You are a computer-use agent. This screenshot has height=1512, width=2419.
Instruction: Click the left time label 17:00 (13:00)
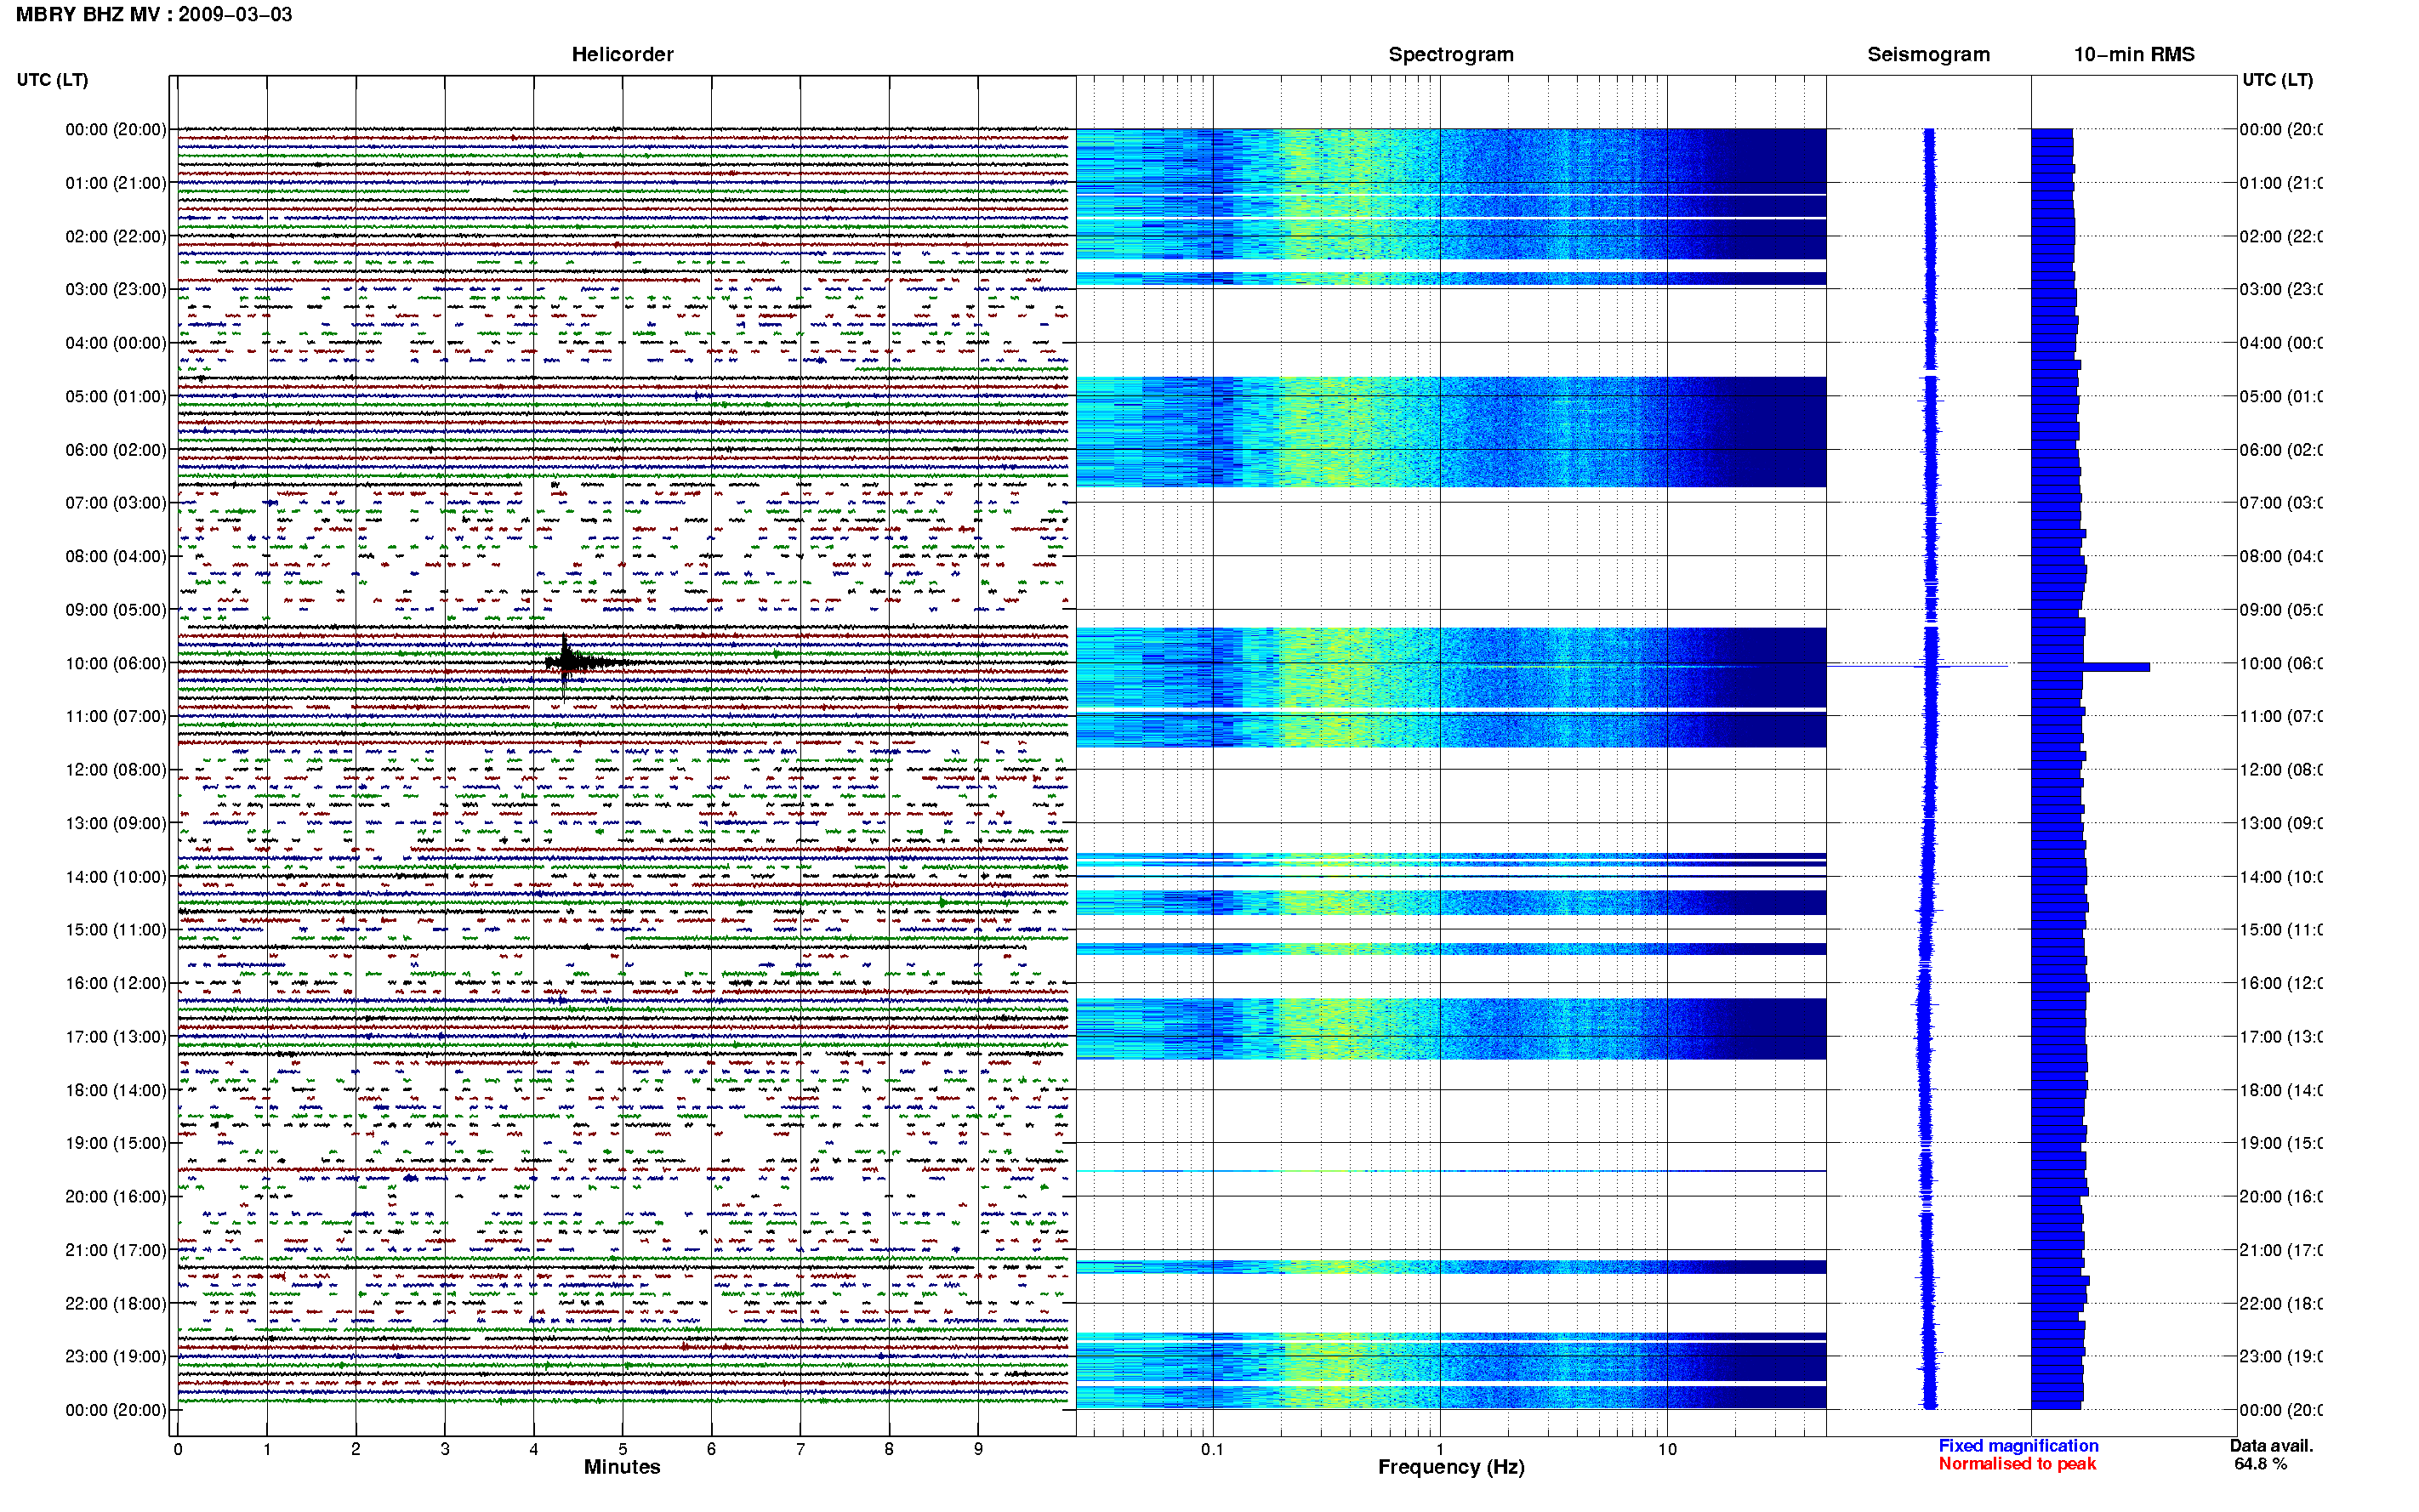pyautogui.click(x=116, y=1037)
